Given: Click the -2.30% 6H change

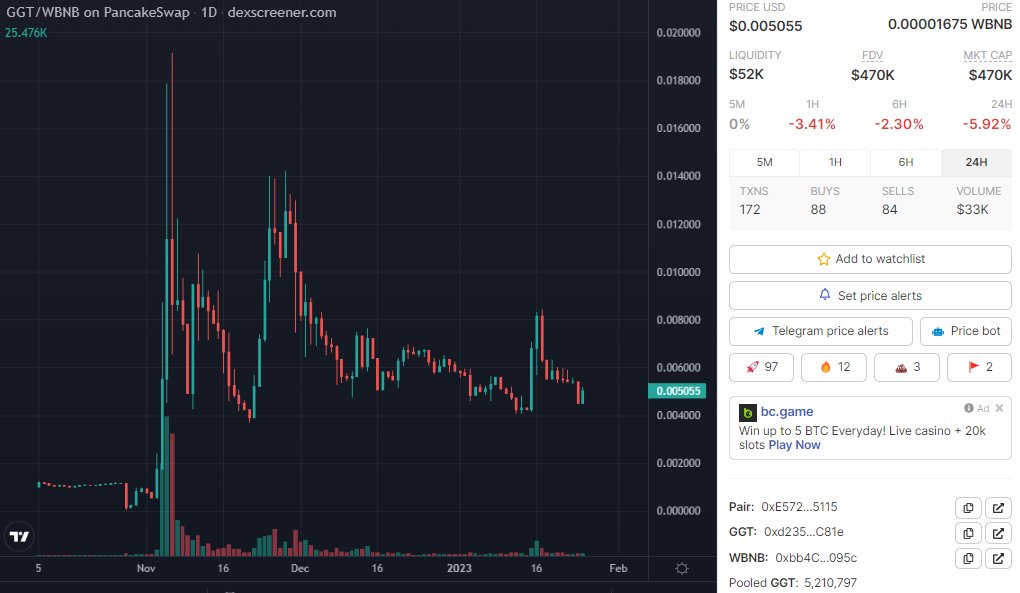Looking at the screenshot, I should (x=899, y=124).
